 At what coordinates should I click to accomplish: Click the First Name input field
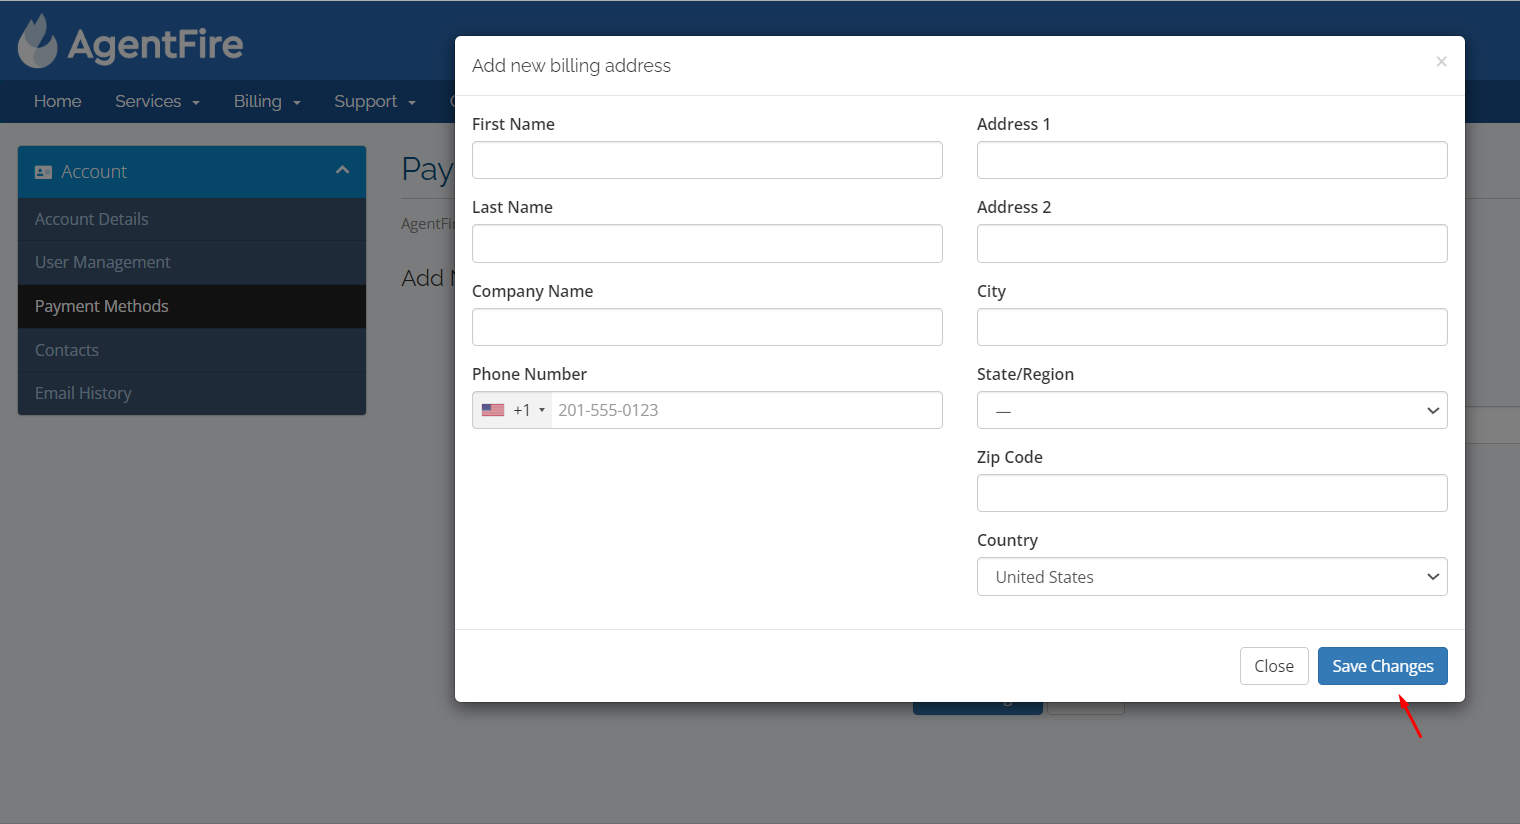[x=707, y=160]
